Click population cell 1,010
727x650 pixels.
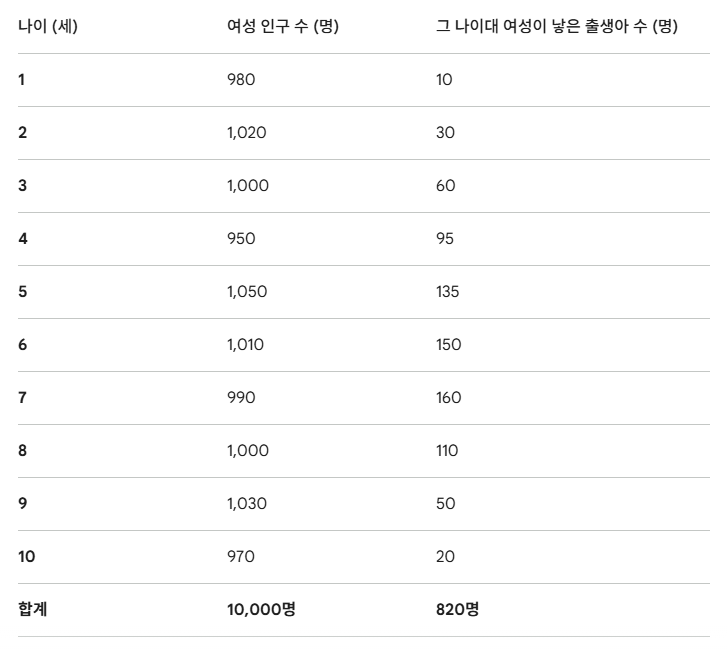(245, 344)
